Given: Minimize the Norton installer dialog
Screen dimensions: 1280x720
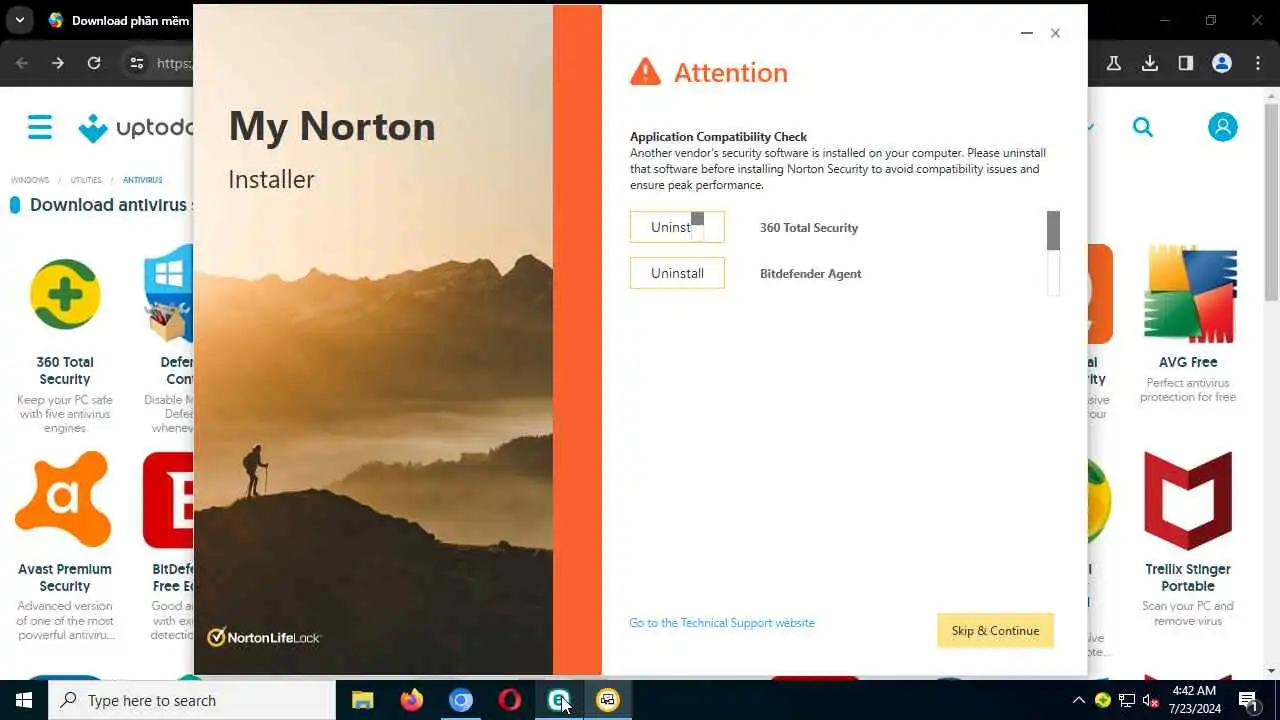Looking at the screenshot, I should (1026, 33).
